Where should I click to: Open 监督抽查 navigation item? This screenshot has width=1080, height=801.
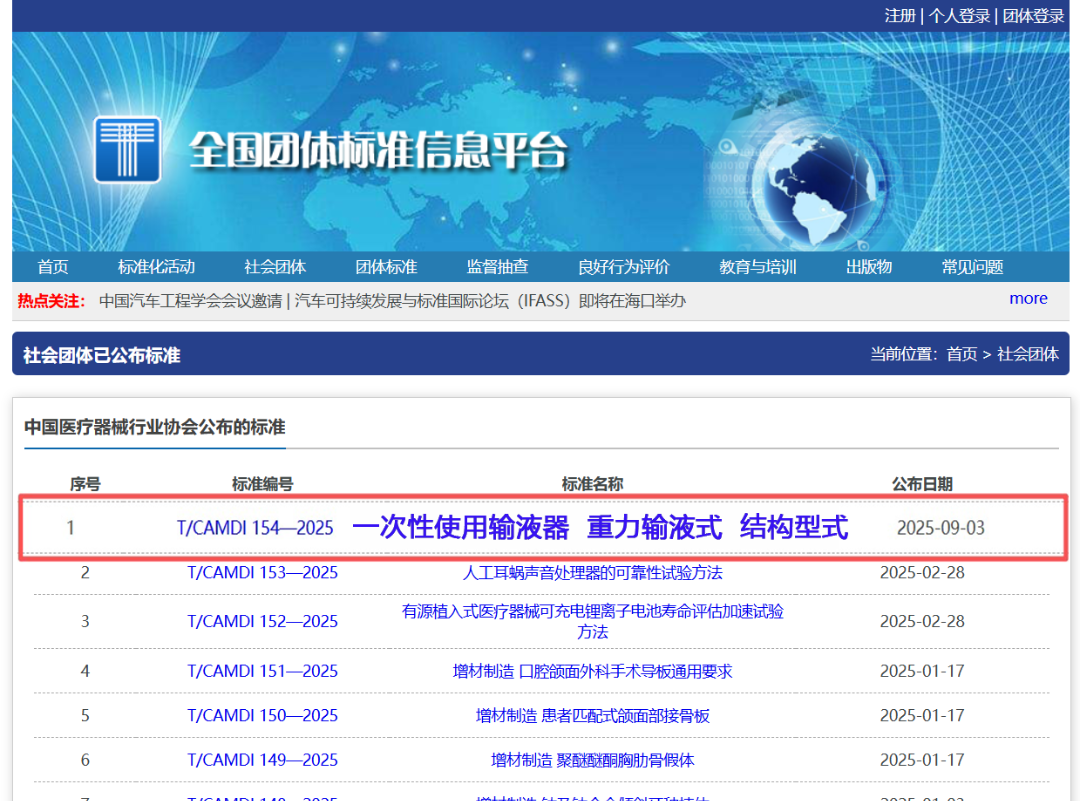click(497, 267)
